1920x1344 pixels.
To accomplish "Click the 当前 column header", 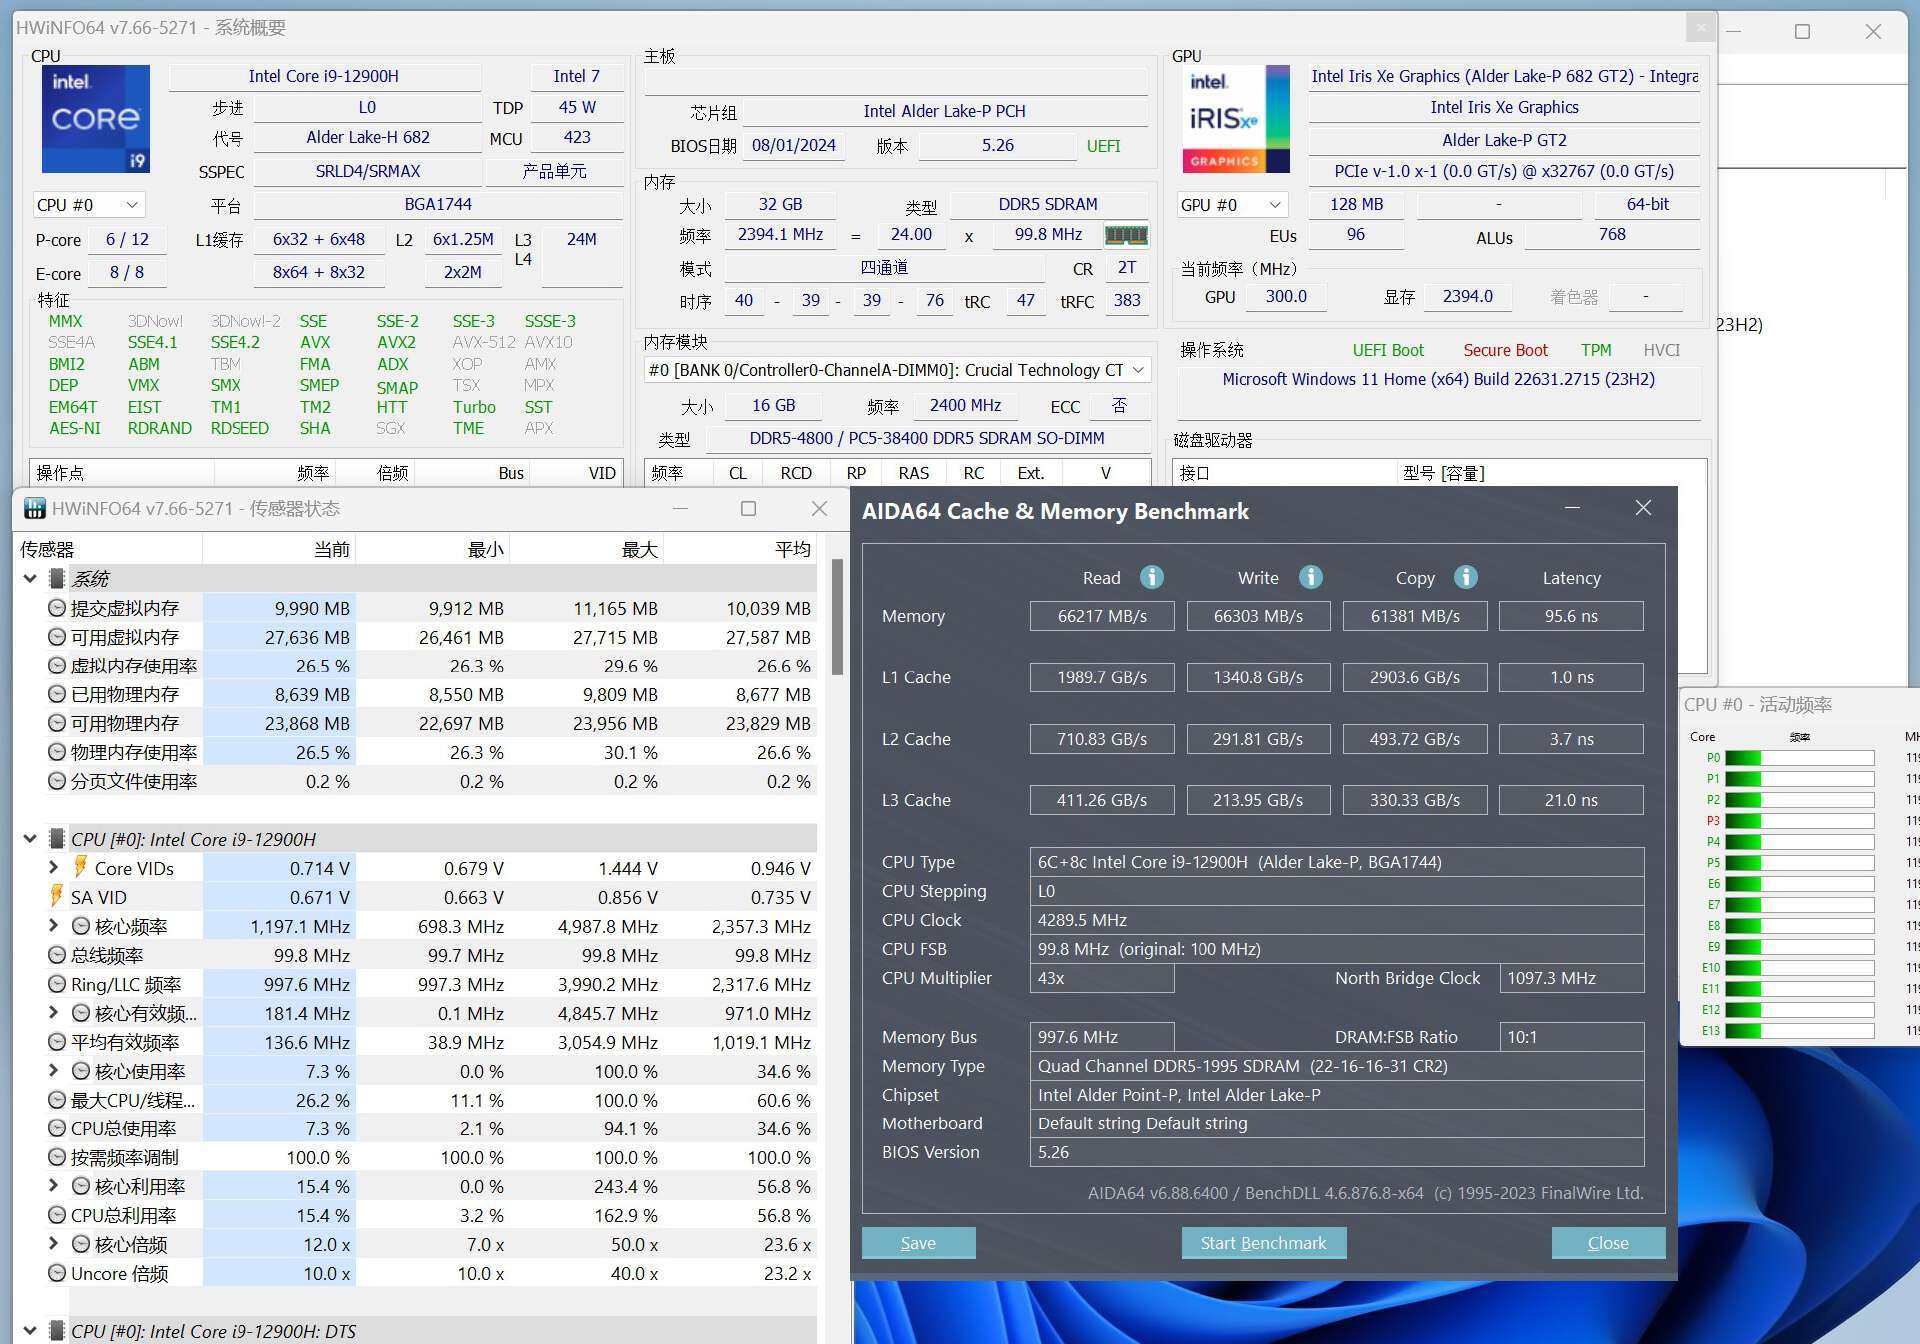I will [x=279, y=549].
